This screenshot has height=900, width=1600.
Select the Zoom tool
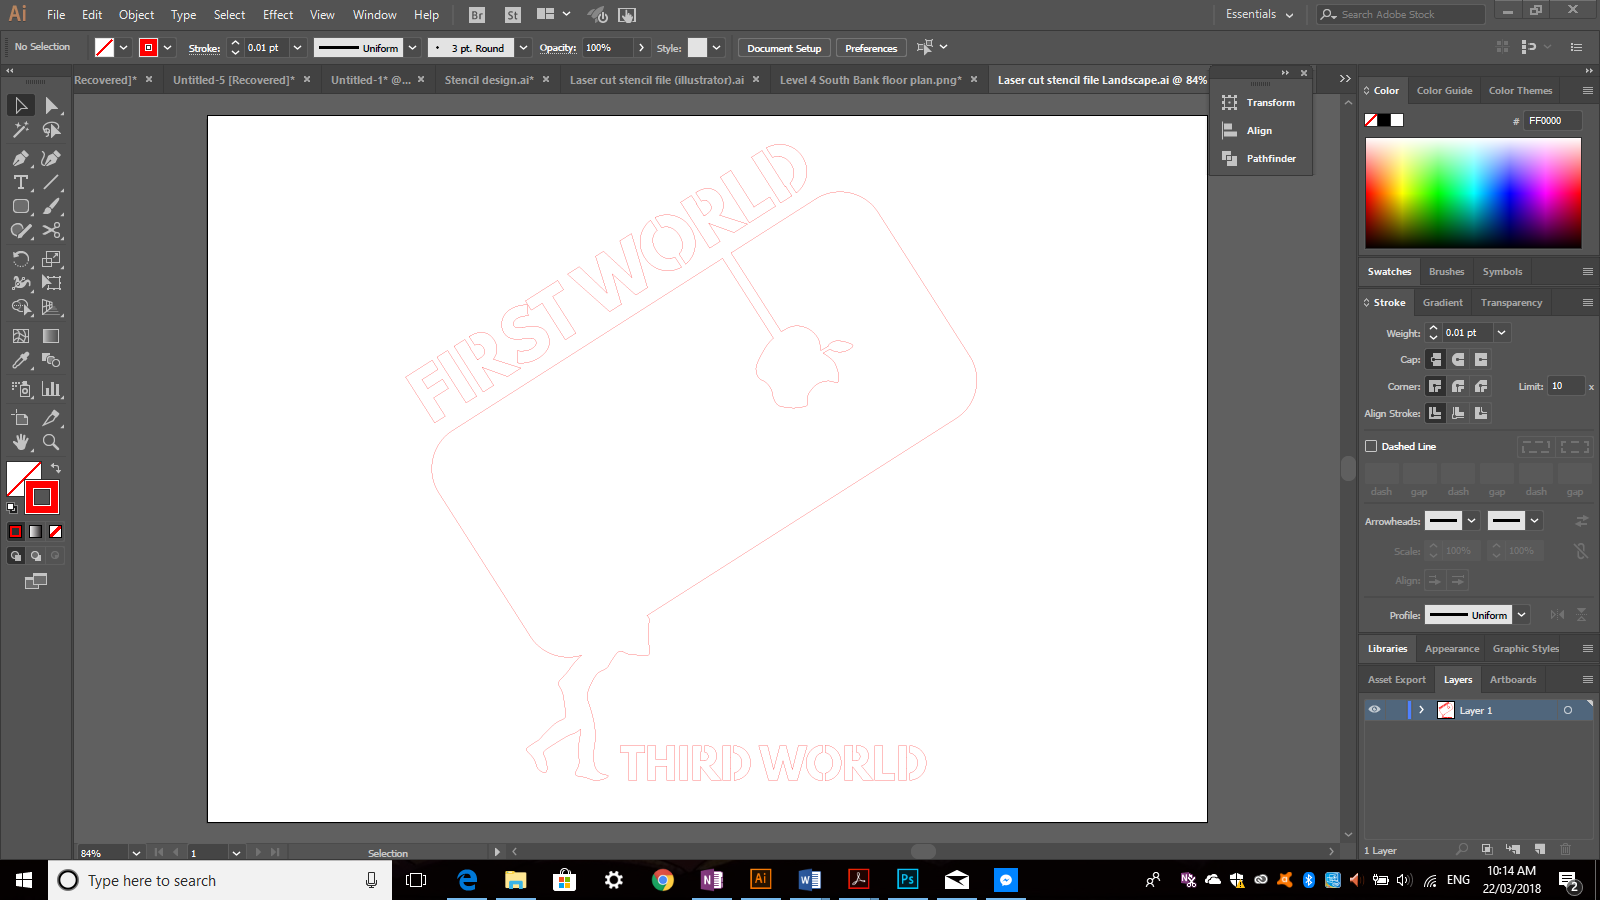[52, 442]
